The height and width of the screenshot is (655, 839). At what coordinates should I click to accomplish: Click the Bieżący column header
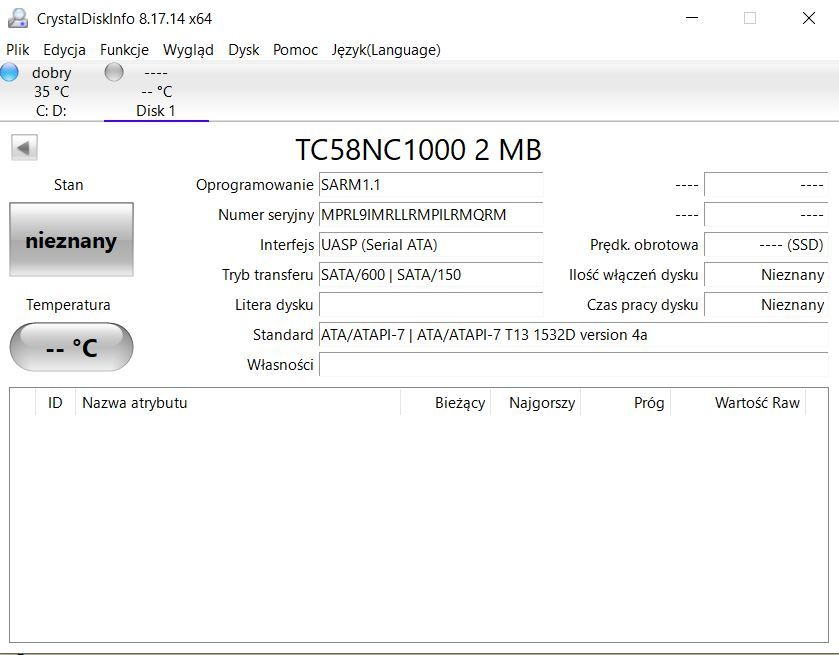pos(446,402)
